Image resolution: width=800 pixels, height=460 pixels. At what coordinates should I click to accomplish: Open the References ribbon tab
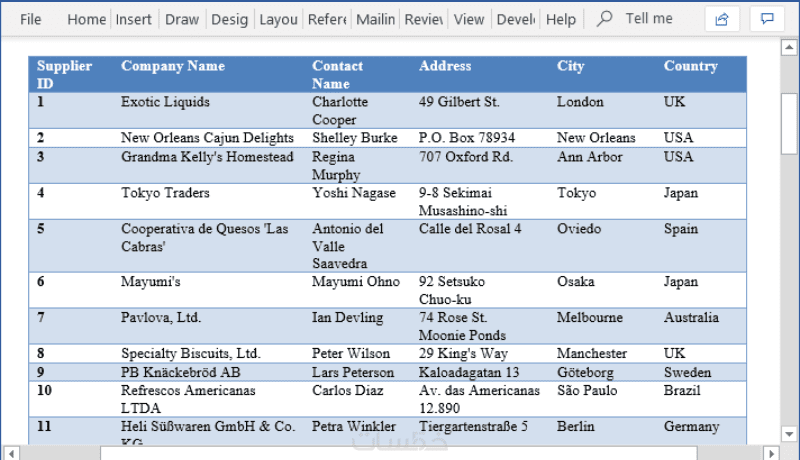327,19
